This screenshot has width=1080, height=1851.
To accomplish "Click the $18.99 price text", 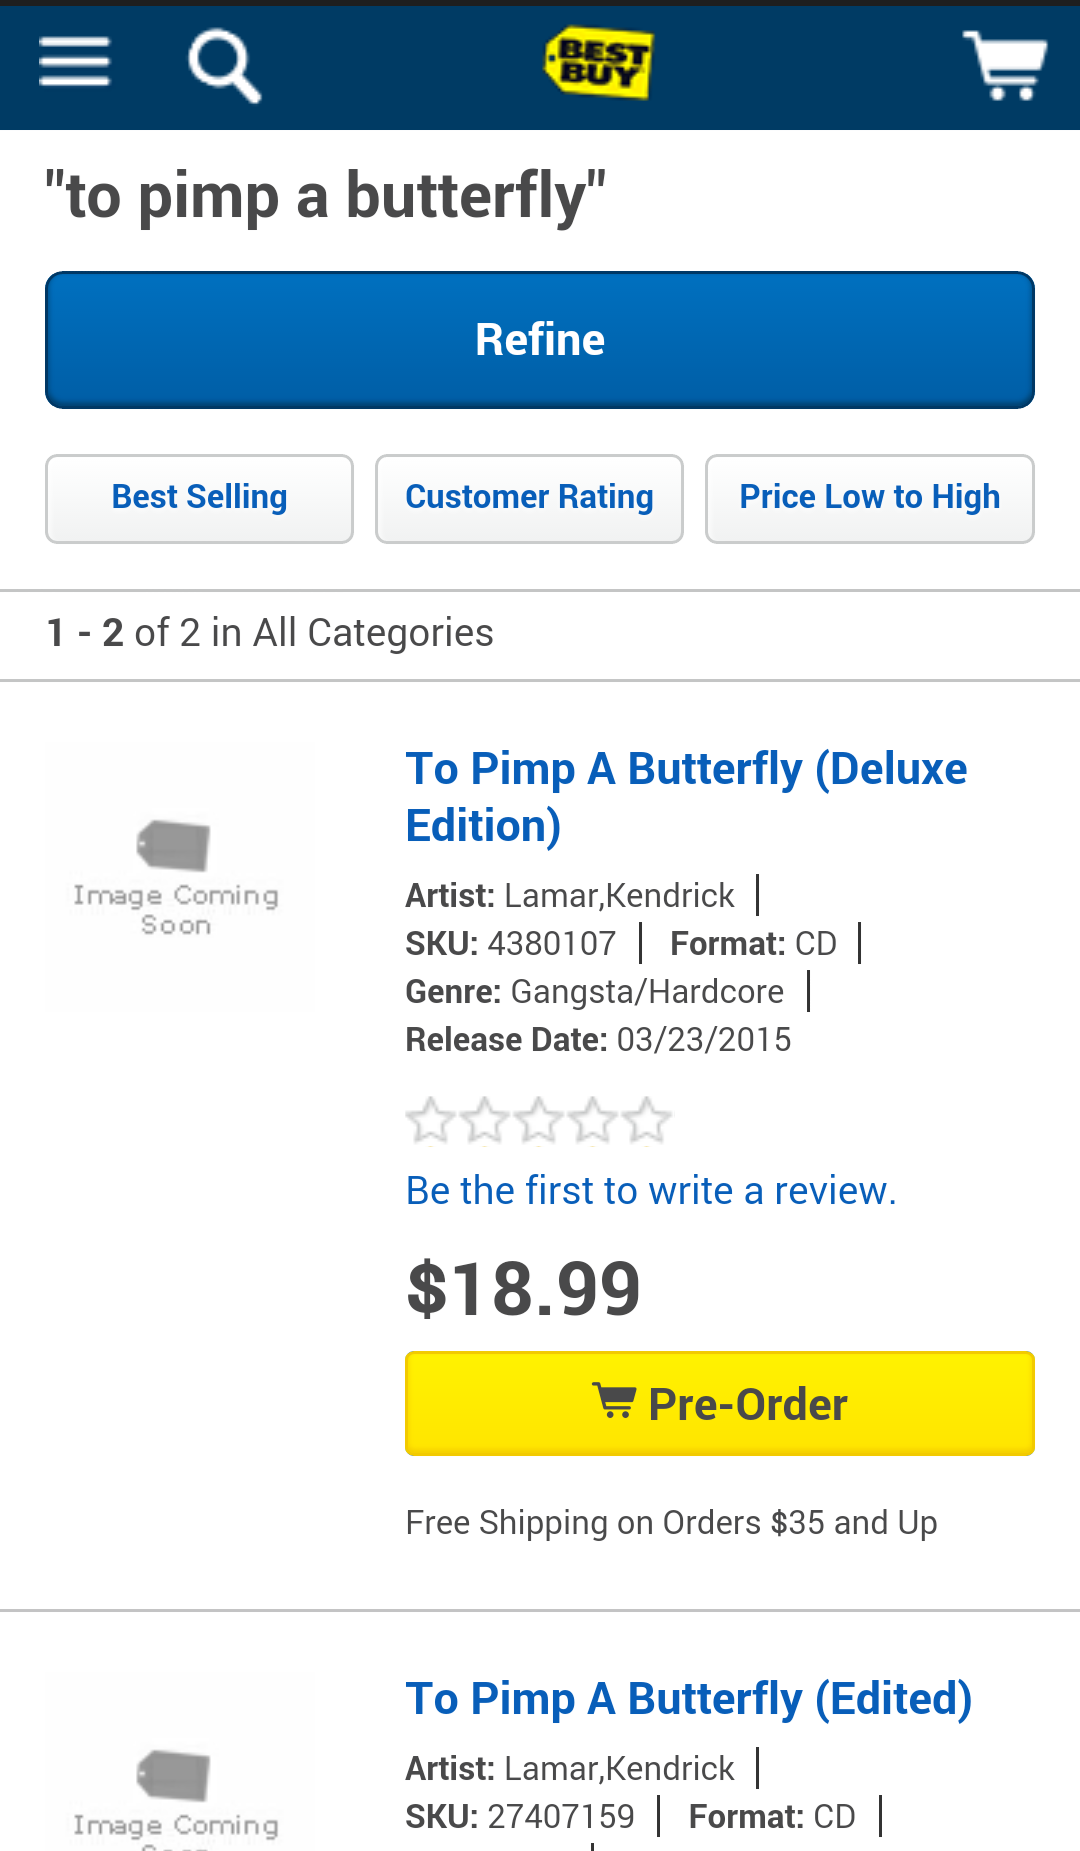I will coord(523,1289).
